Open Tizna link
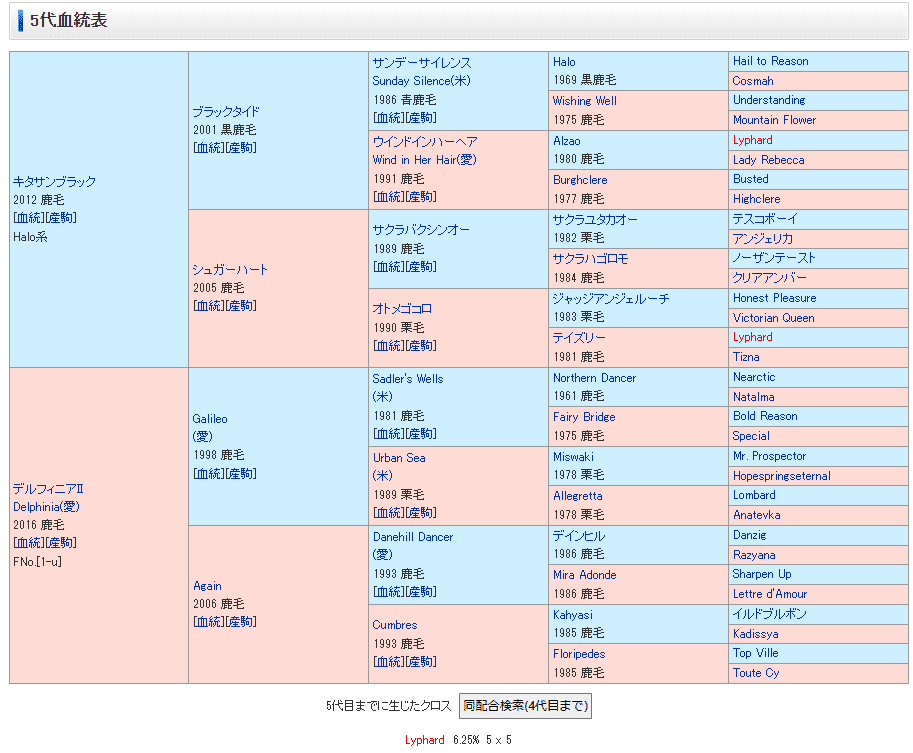 [x=746, y=357]
